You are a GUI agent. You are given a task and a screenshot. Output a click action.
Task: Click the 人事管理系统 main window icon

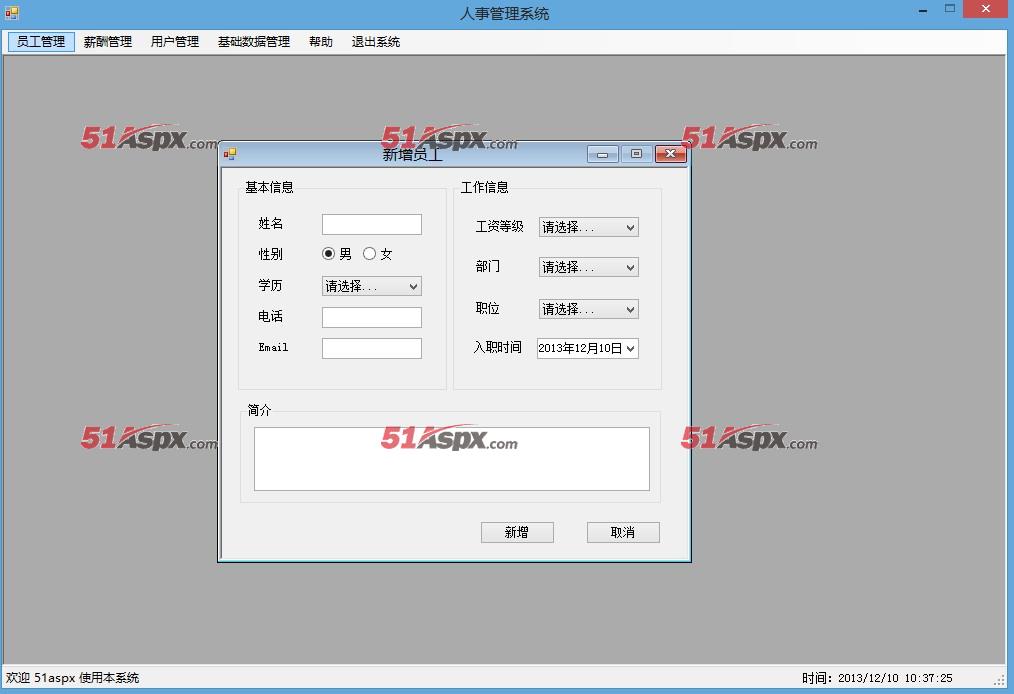coord(12,12)
